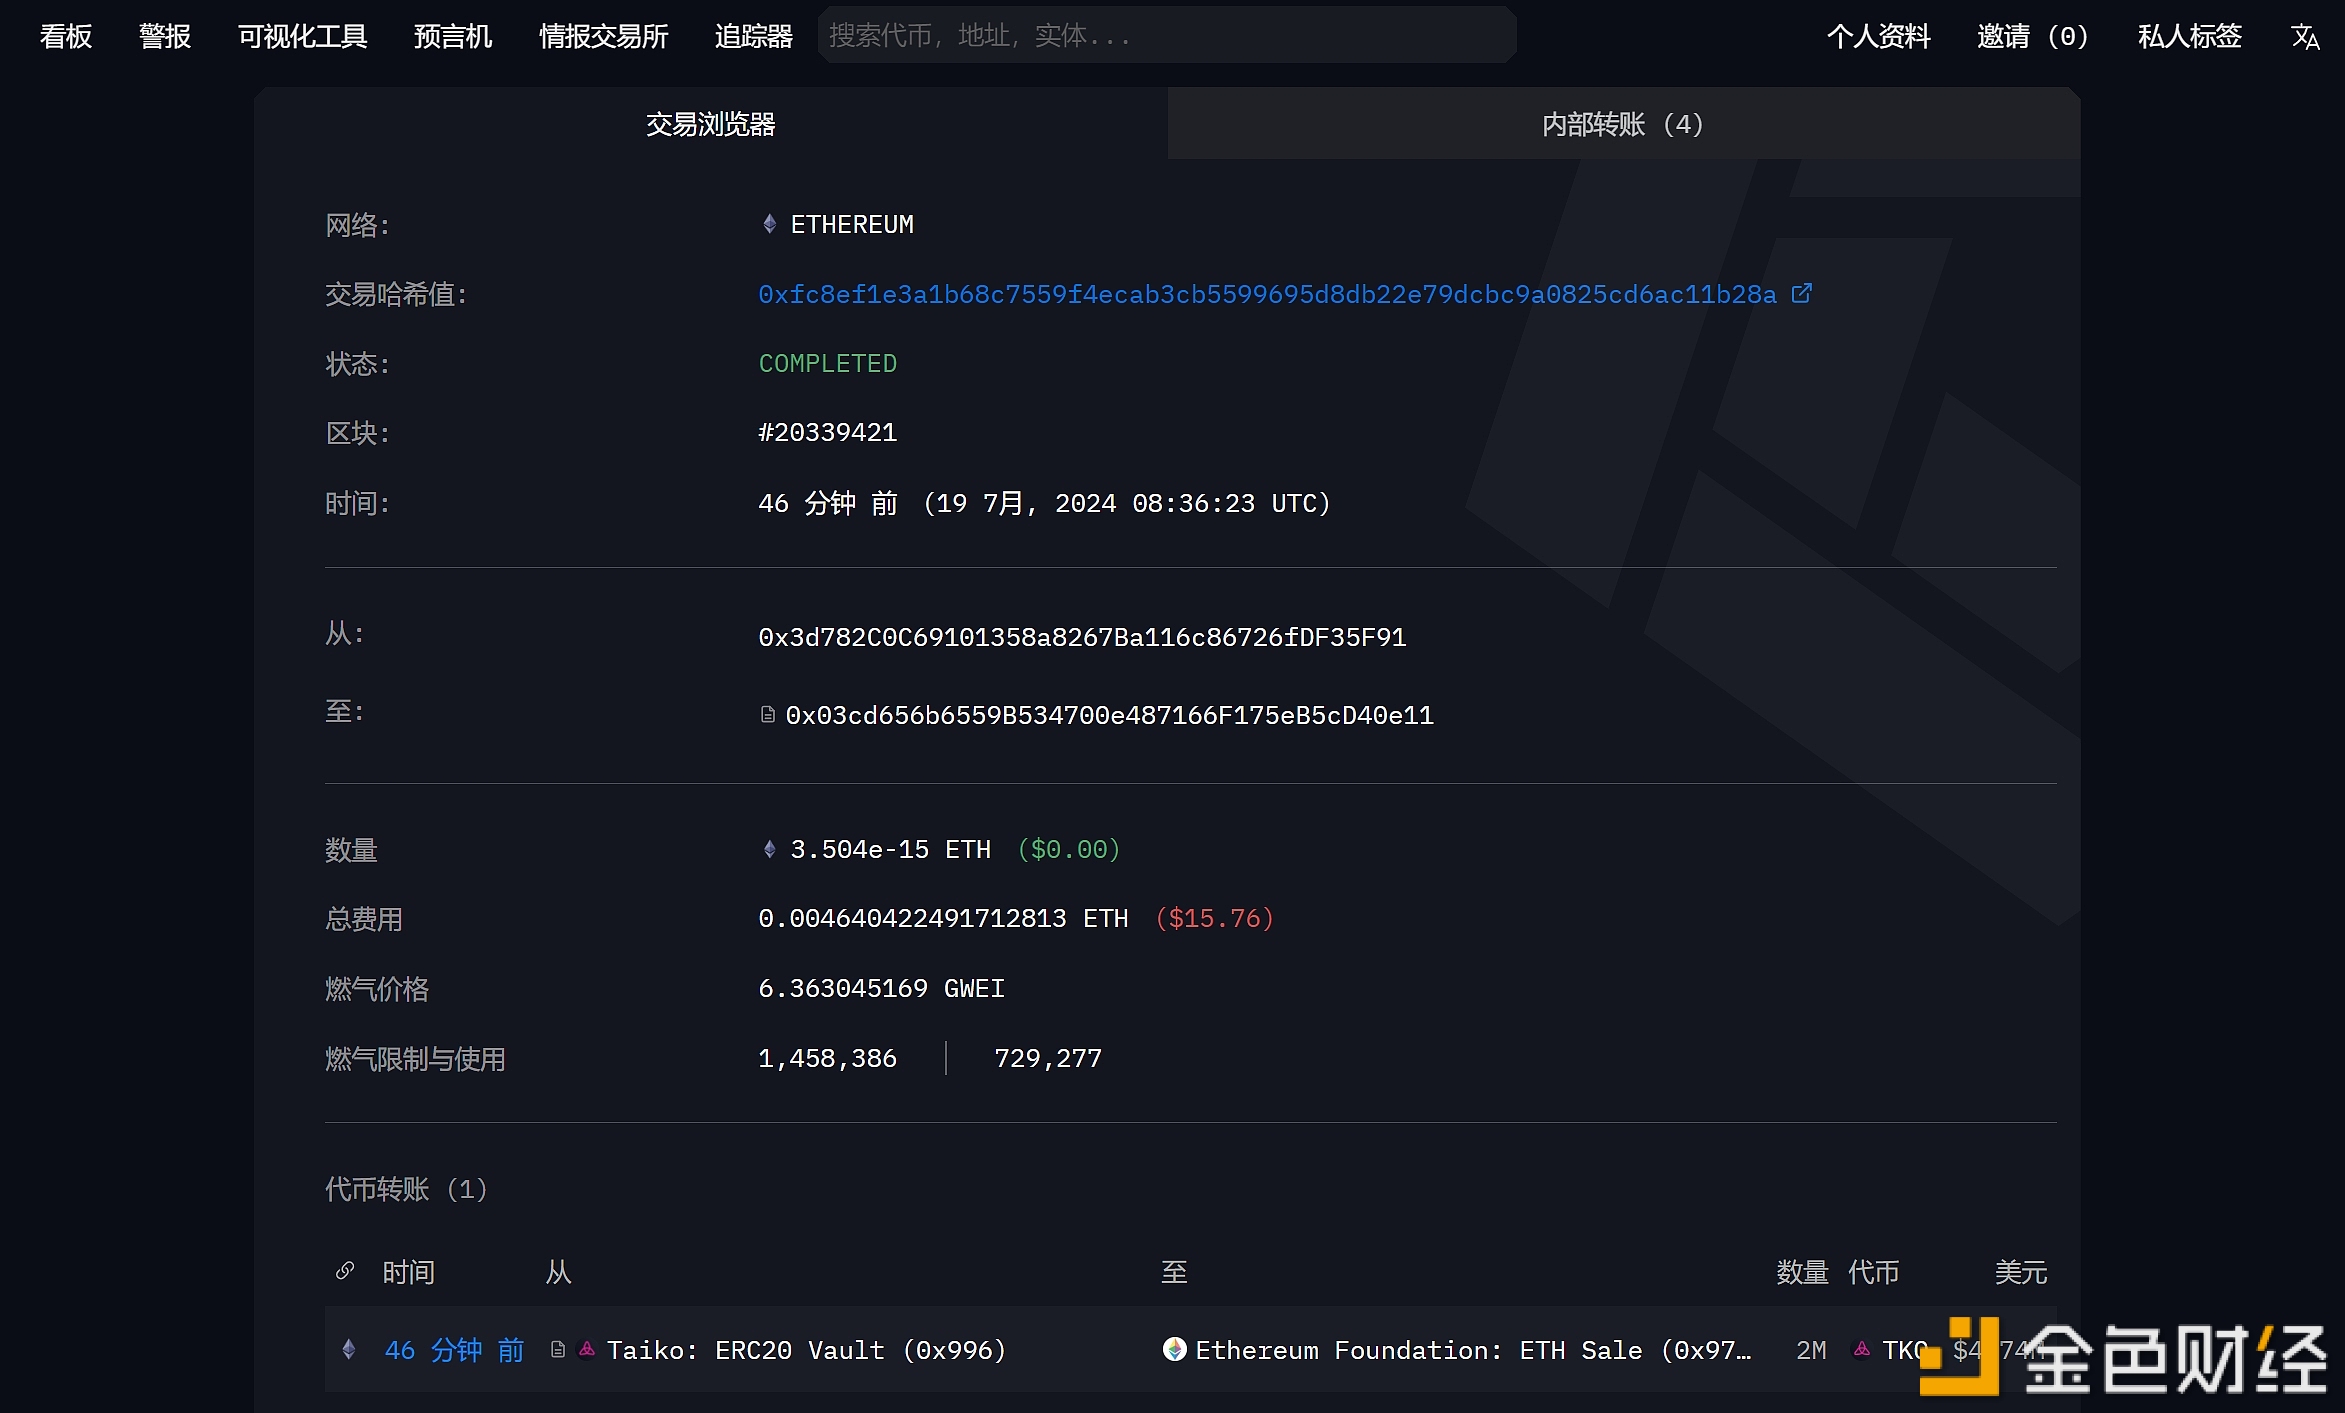Click Ethereum icon in the token transfer row
This screenshot has height=1413, width=2345.
coord(348,1349)
